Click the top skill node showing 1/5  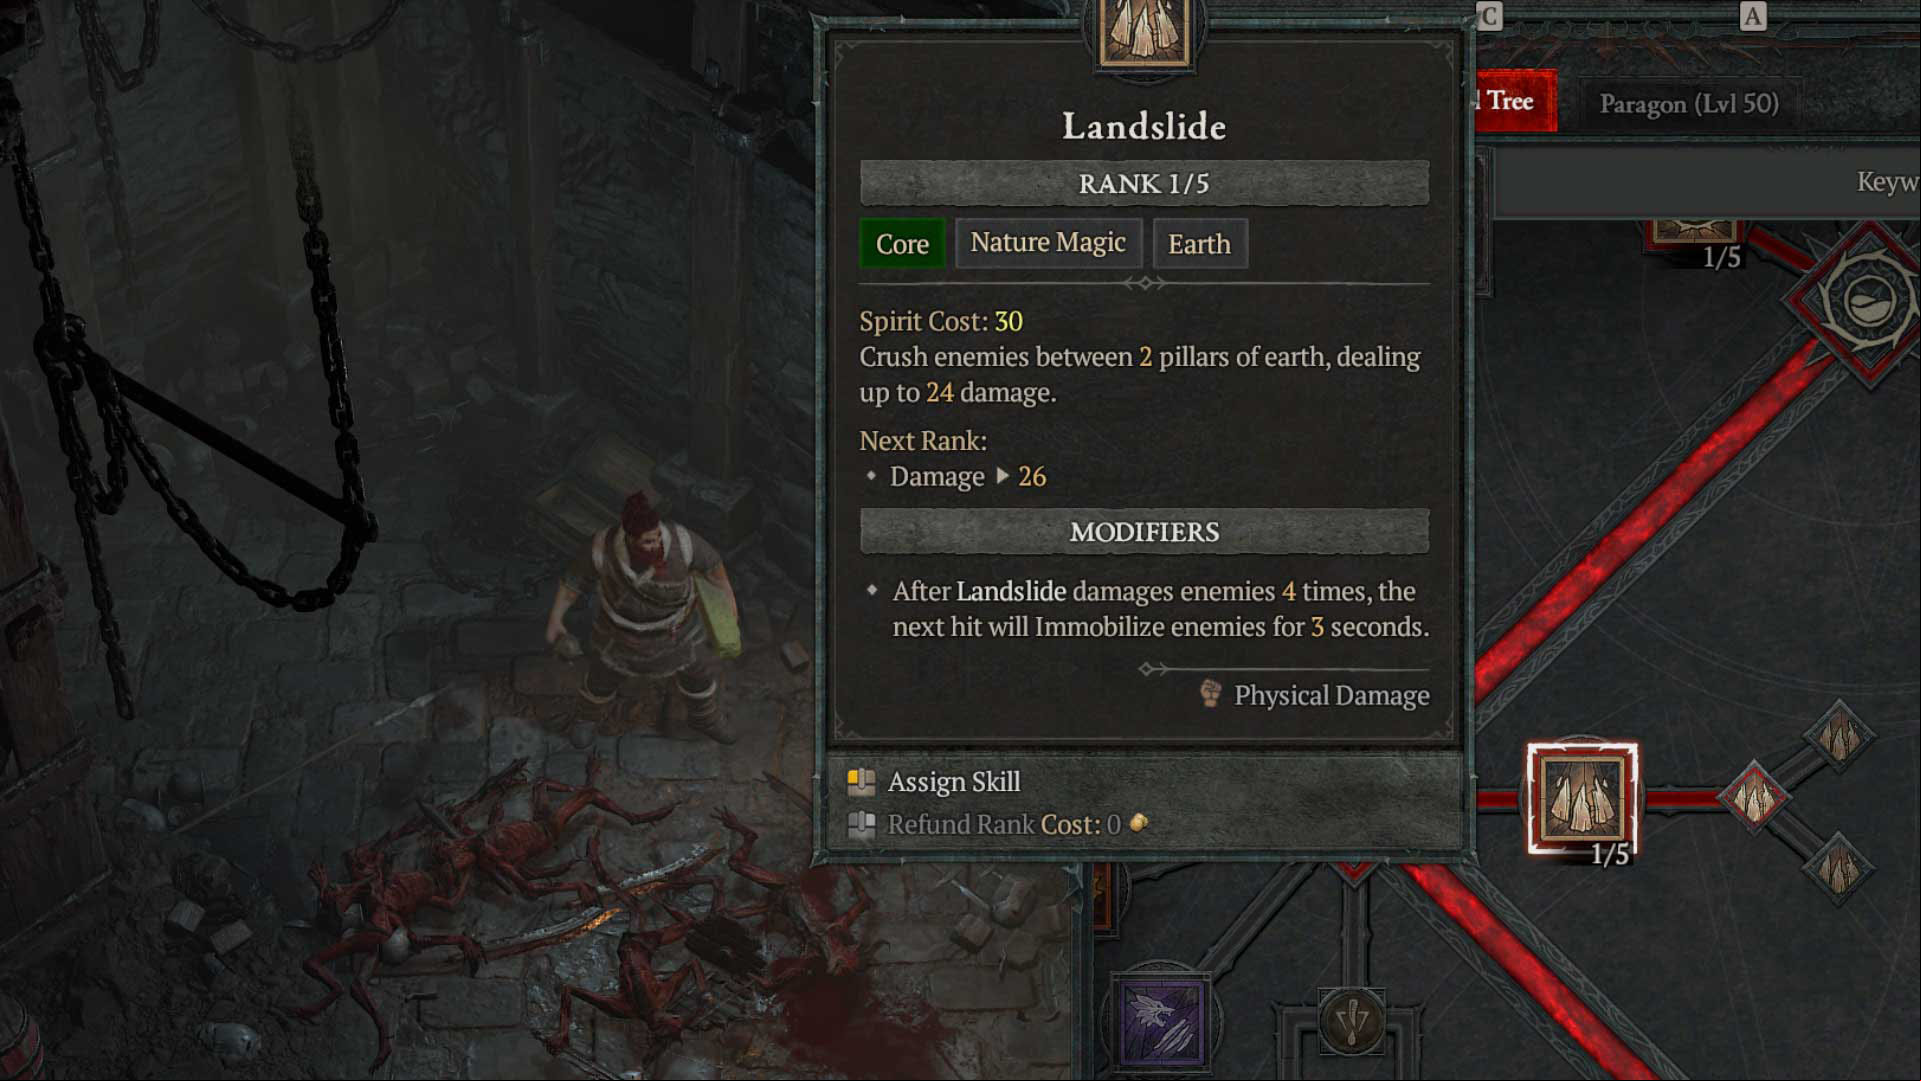(1695, 232)
